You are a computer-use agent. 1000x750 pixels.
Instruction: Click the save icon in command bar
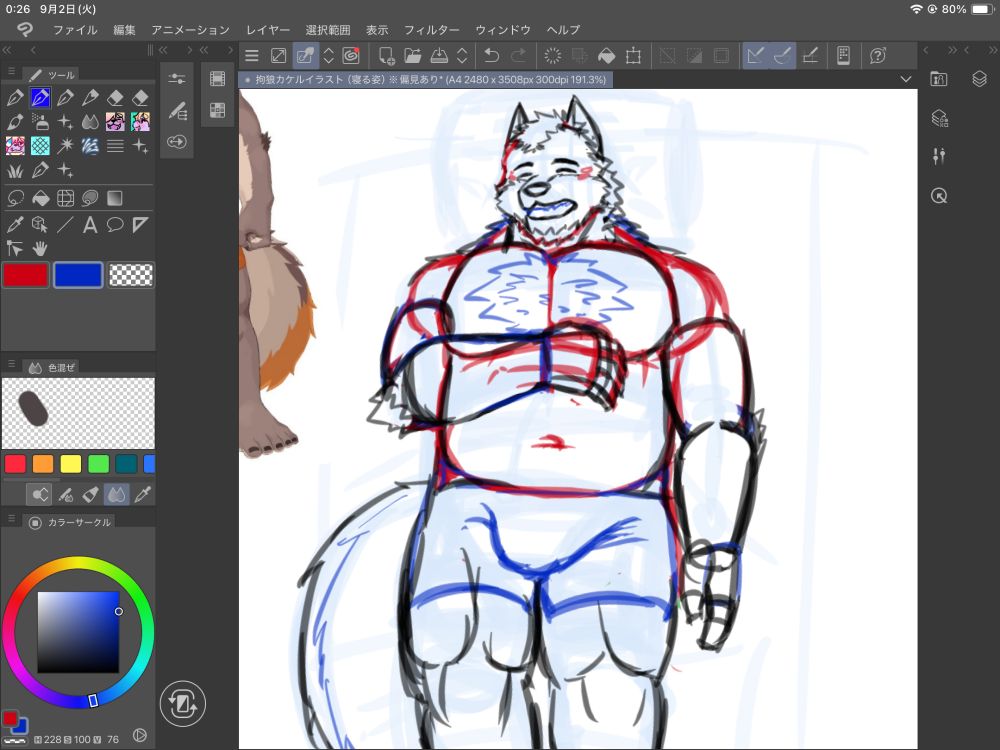point(439,55)
